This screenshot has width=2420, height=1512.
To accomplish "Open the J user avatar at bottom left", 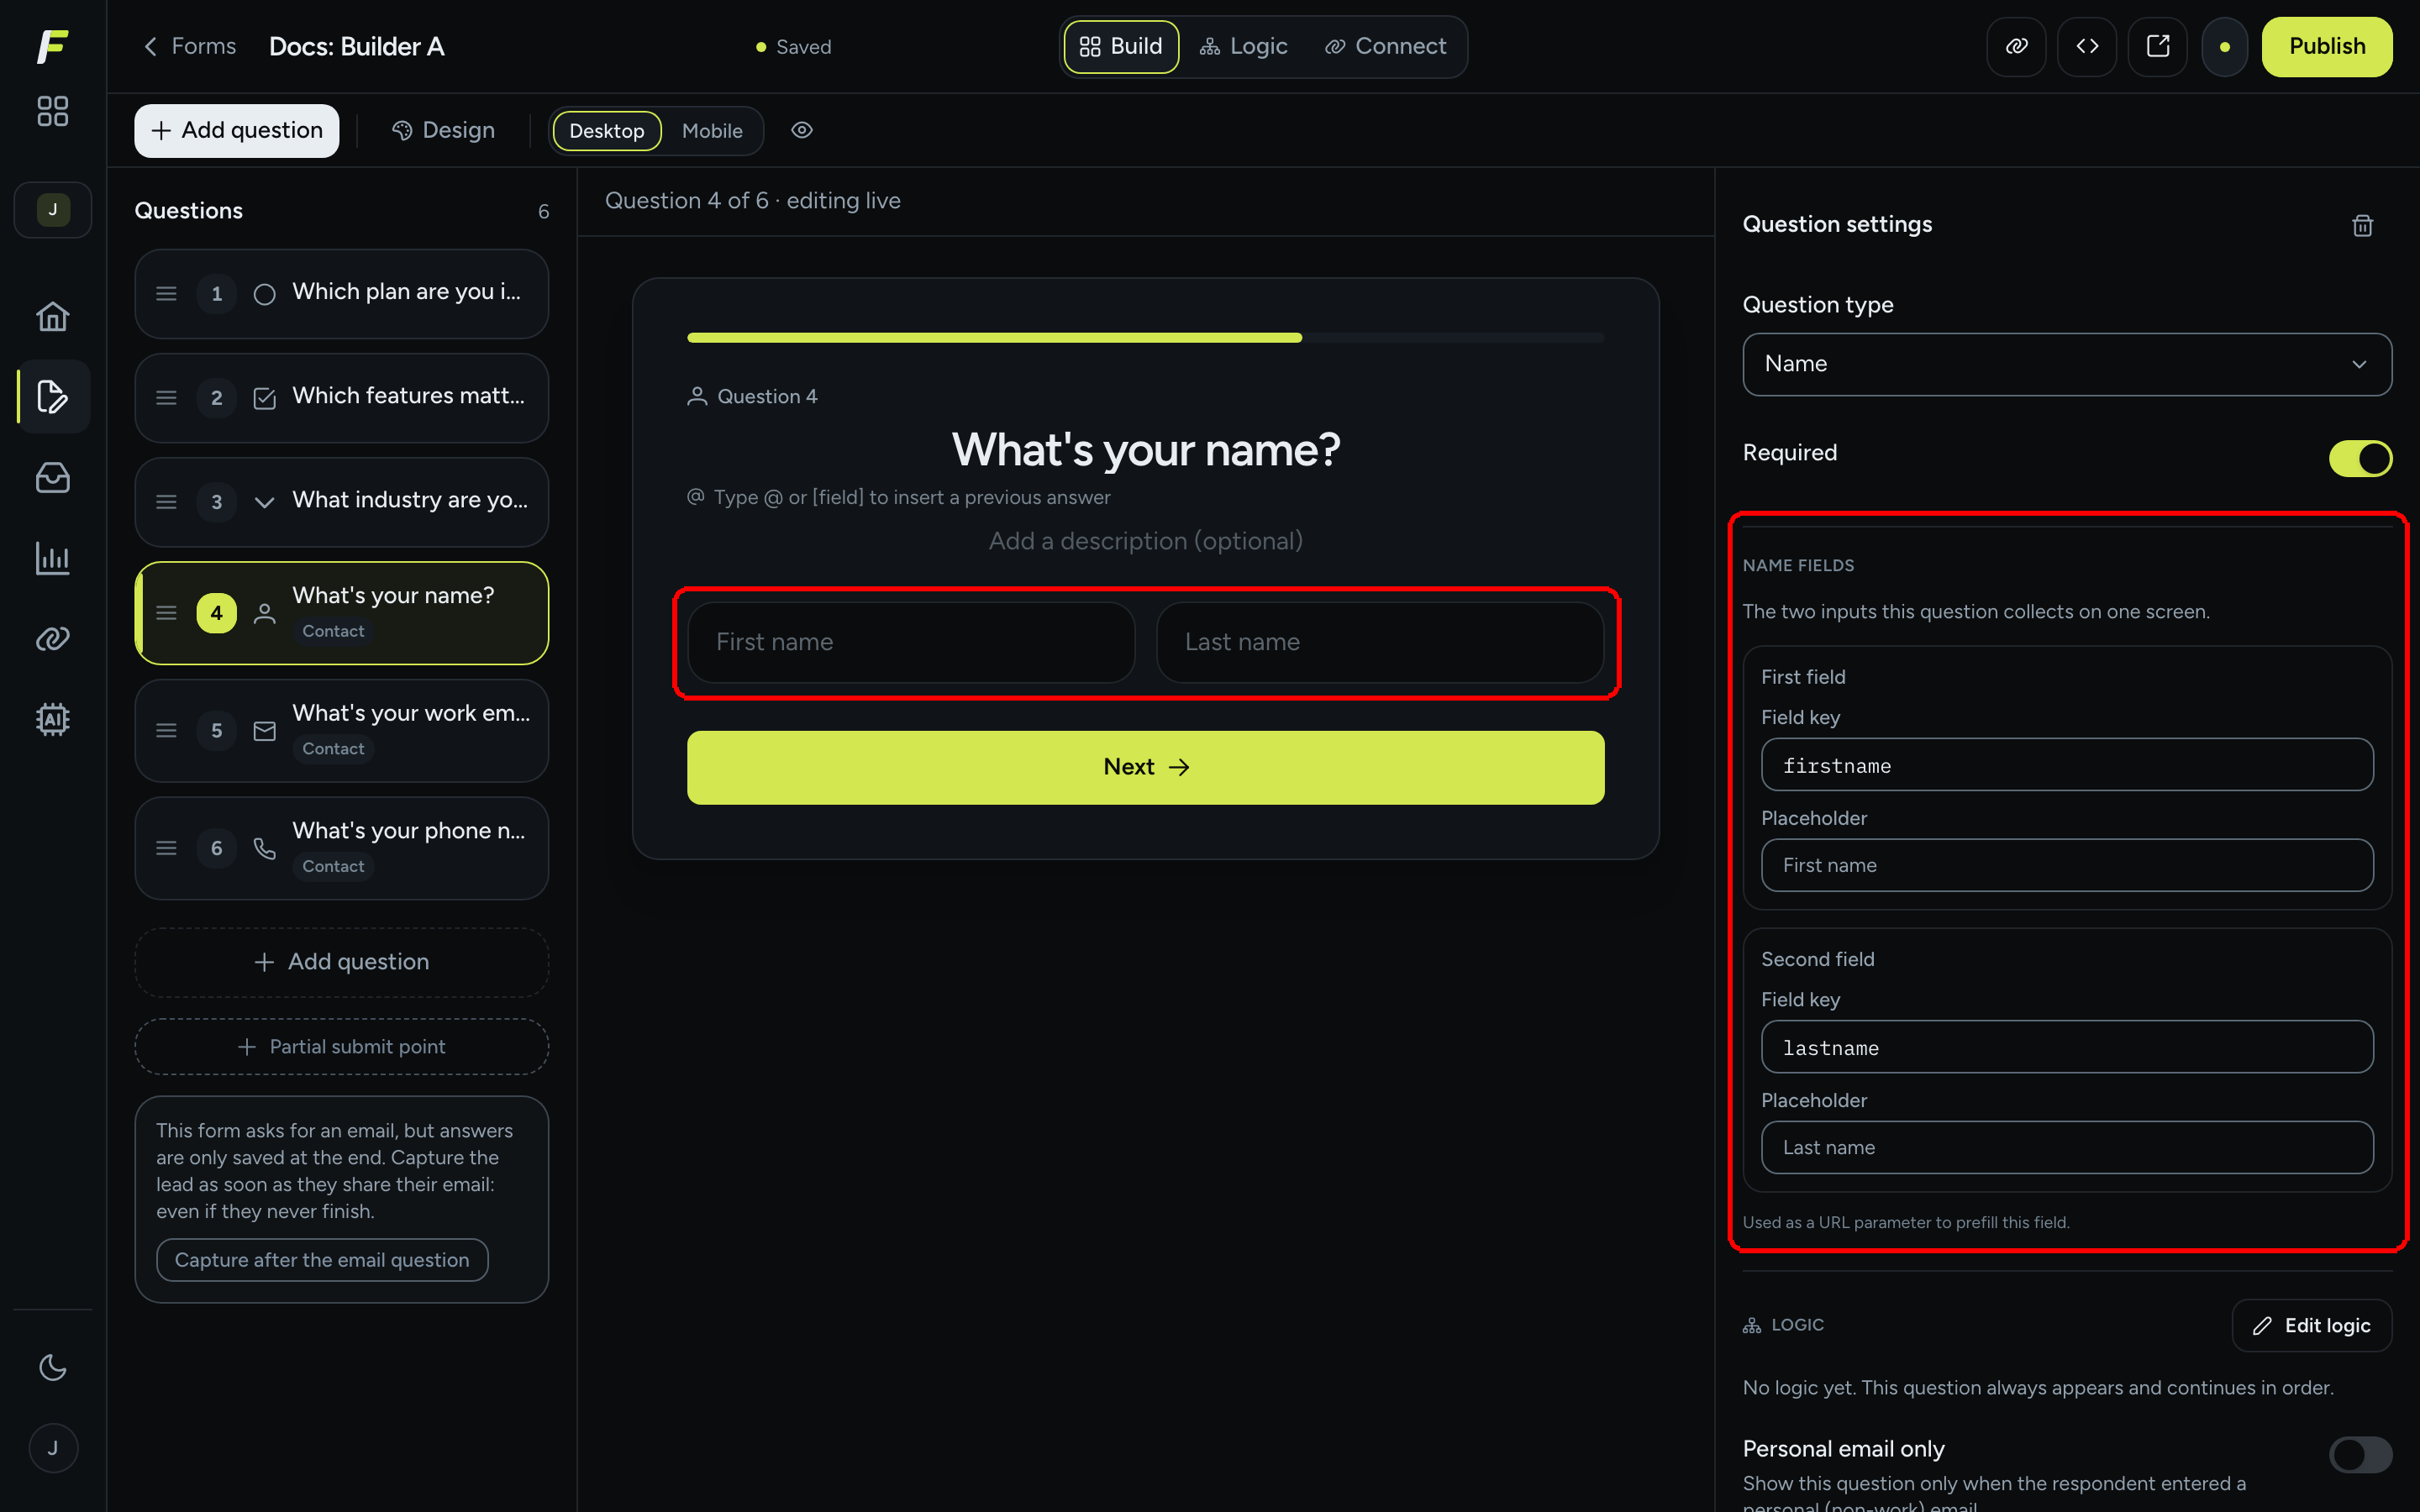I will 53,1448.
